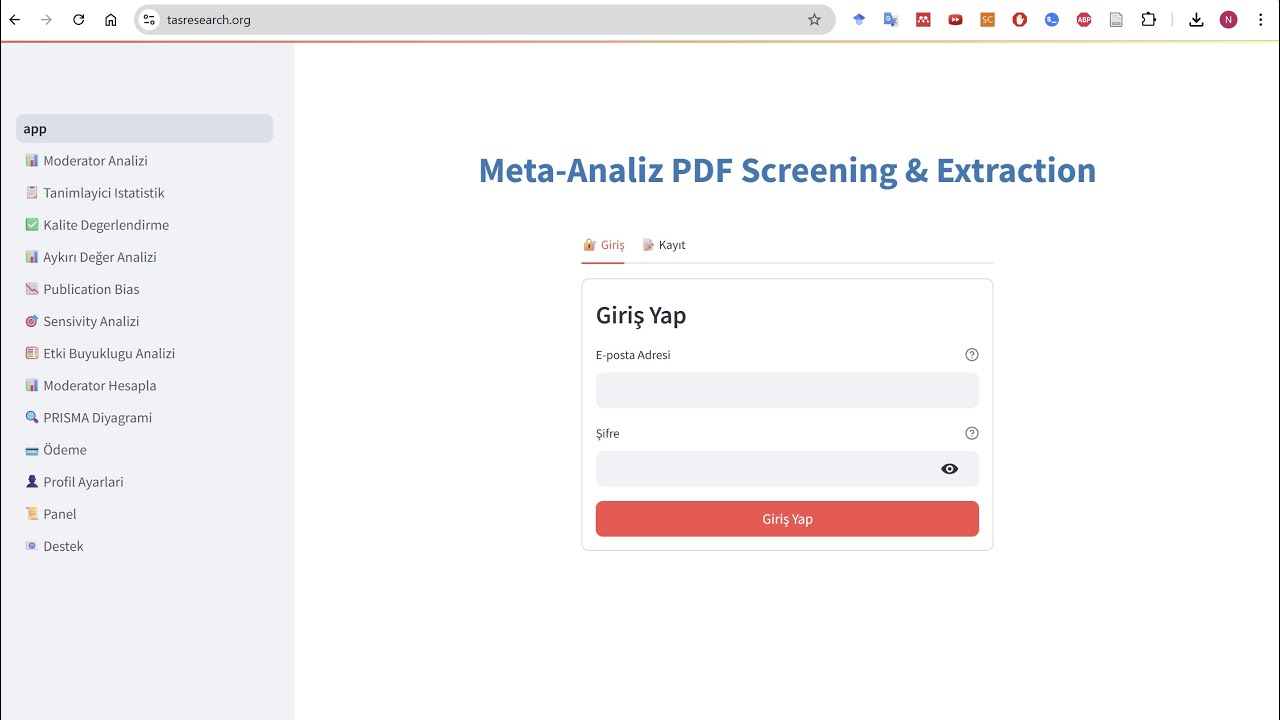Open the Extensions puzzle icon

(x=1148, y=20)
